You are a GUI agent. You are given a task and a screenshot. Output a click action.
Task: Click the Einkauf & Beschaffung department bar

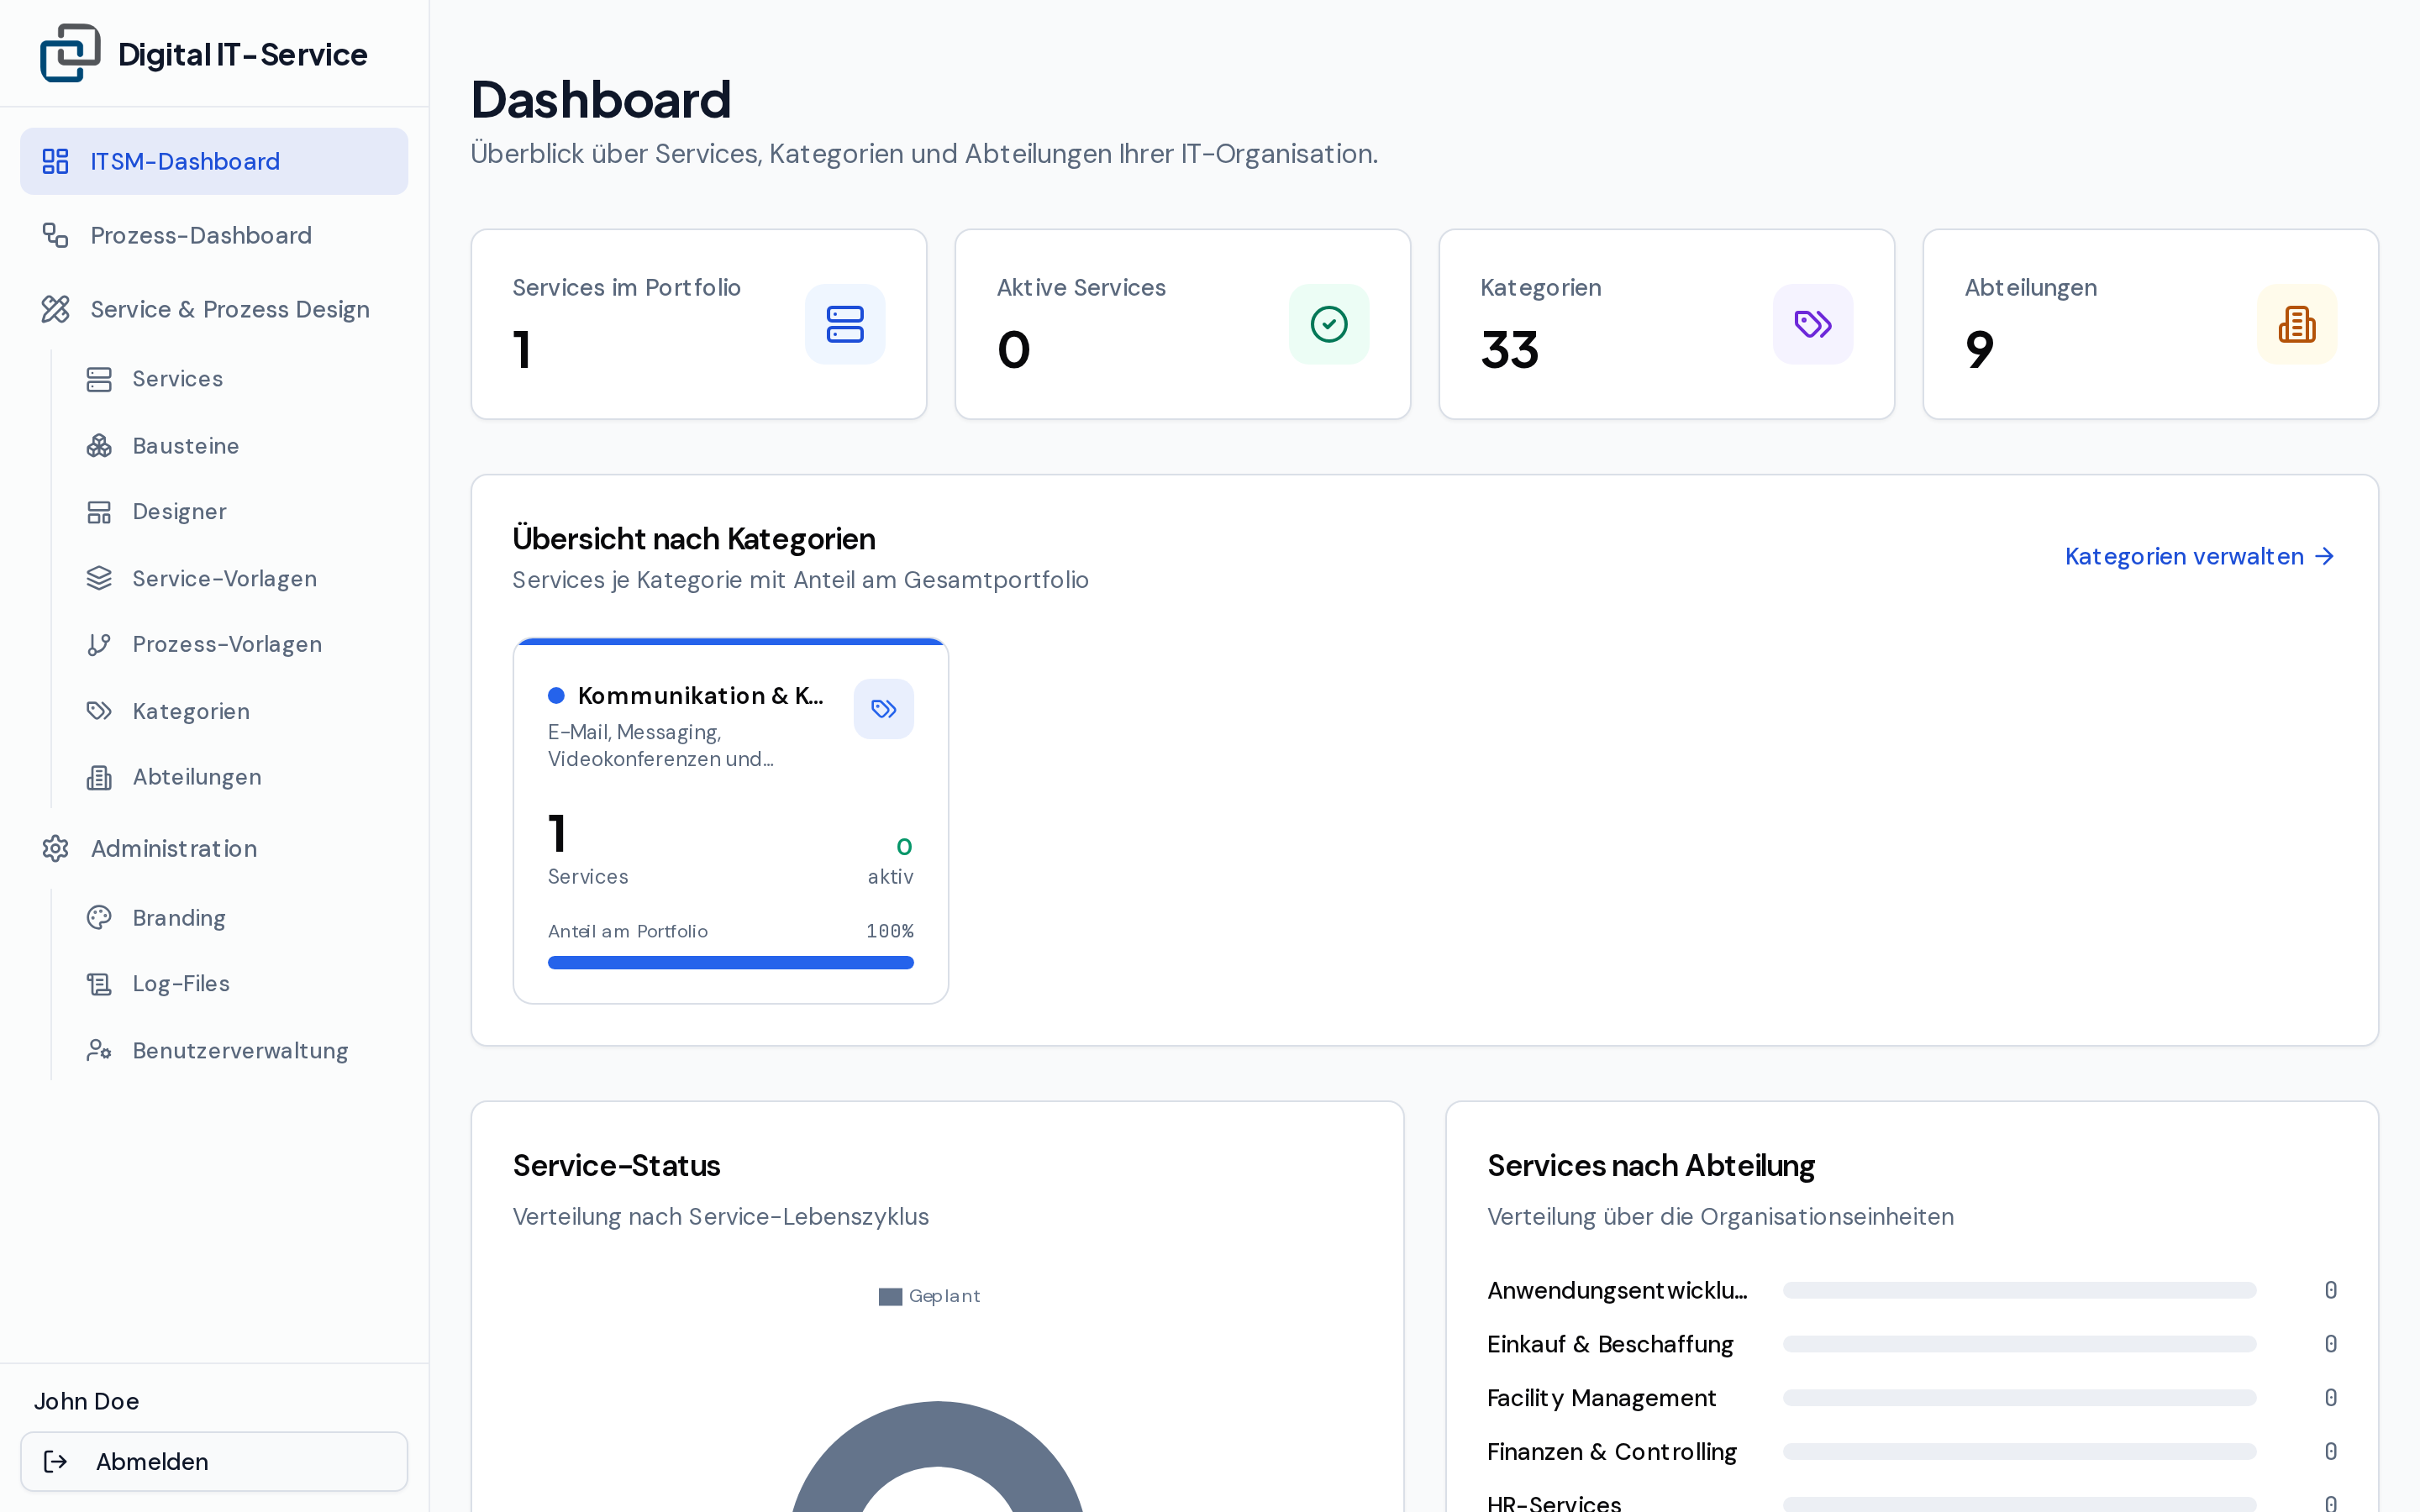[2019, 1344]
